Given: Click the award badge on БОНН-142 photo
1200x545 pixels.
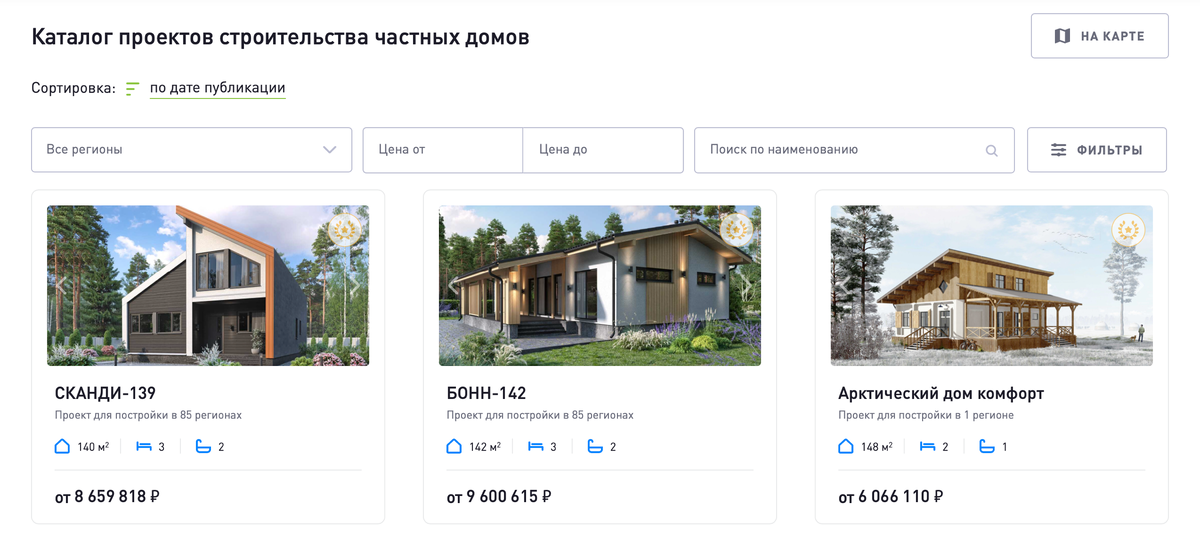Looking at the screenshot, I should point(737,231).
